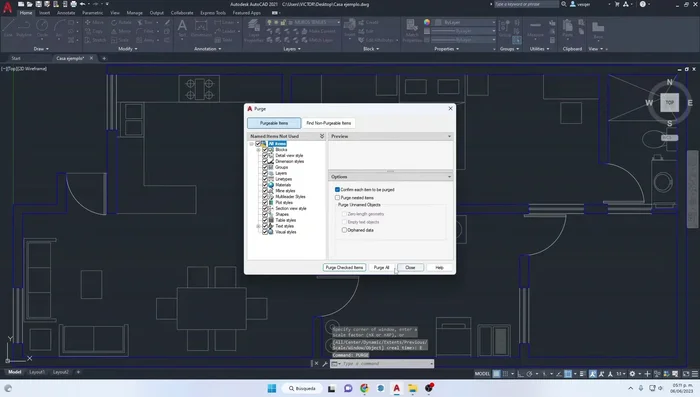Viewport: 700px width, 397px height.
Task: Open the AutoCAD application menu logo
Action: [x=7, y=7]
